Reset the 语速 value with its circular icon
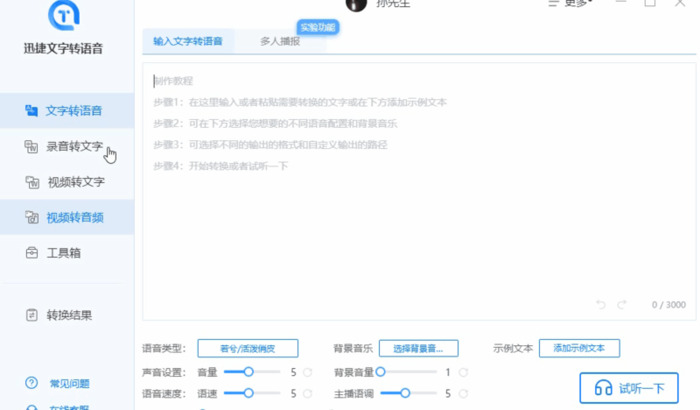The image size is (700, 410). [x=308, y=393]
